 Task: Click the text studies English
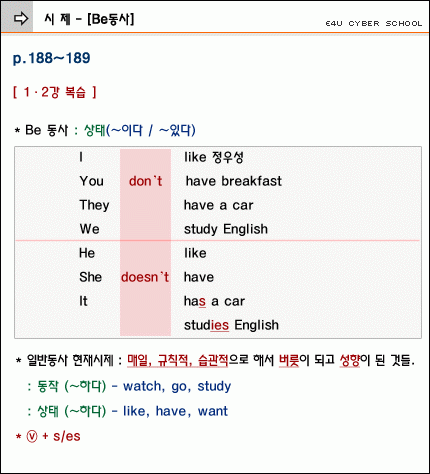point(231,325)
